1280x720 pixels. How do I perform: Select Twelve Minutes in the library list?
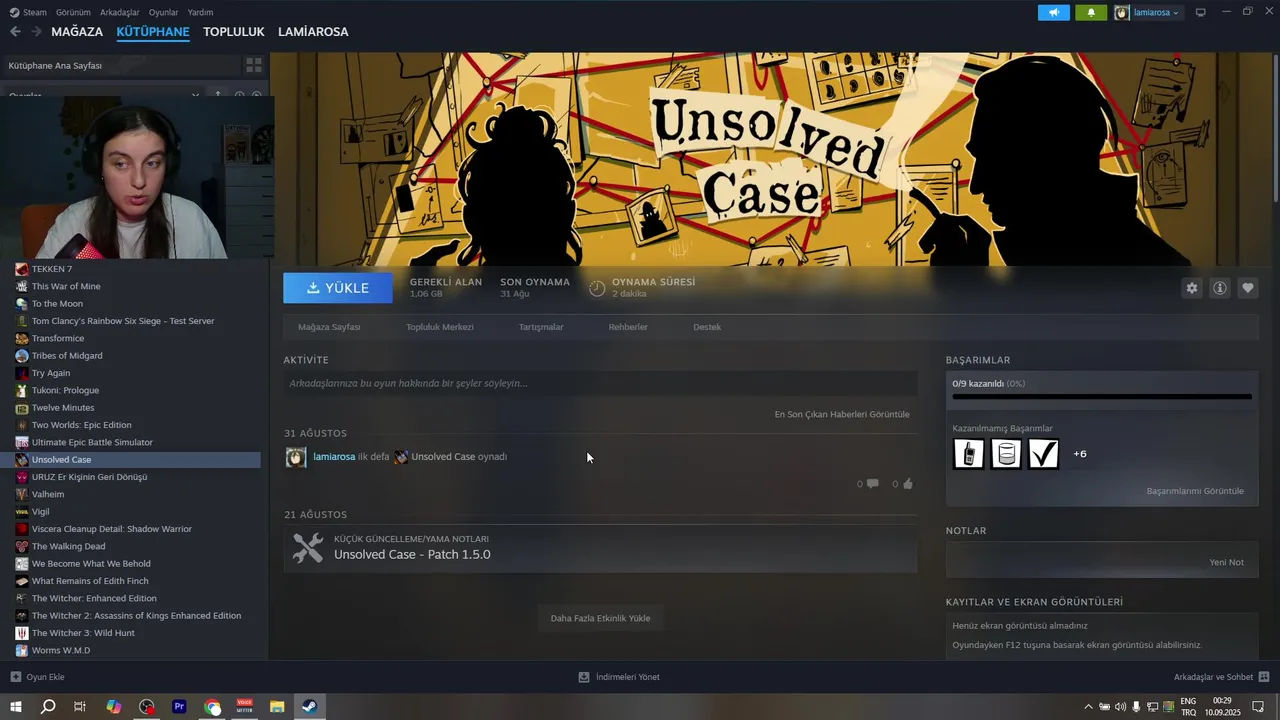click(x=63, y=408)
